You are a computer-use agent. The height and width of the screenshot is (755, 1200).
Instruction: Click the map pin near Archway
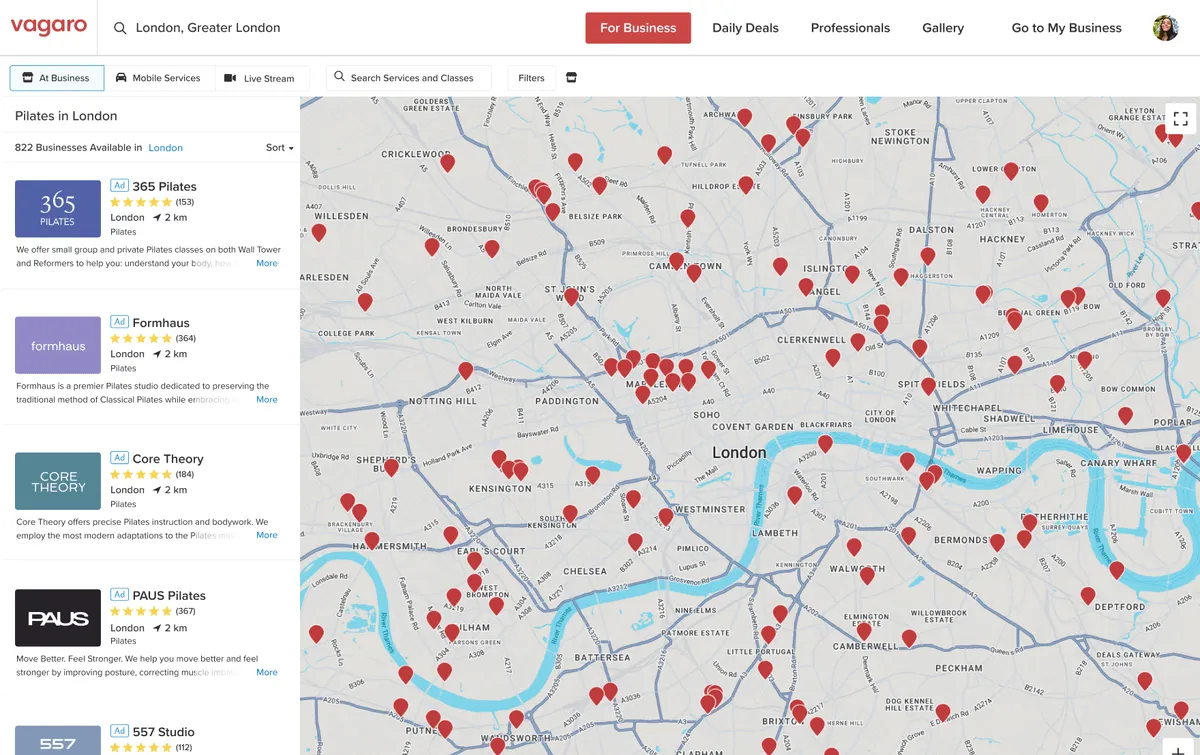point(744,117)
